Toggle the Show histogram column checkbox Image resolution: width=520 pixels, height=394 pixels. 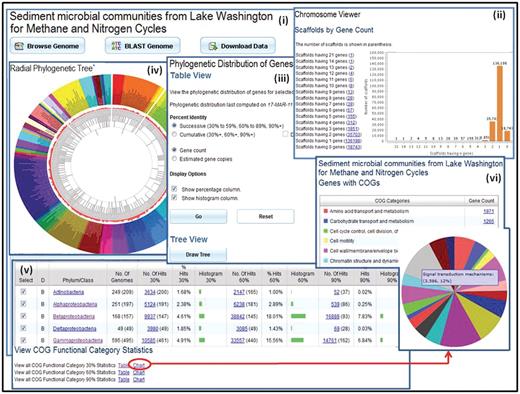point(174,198)
